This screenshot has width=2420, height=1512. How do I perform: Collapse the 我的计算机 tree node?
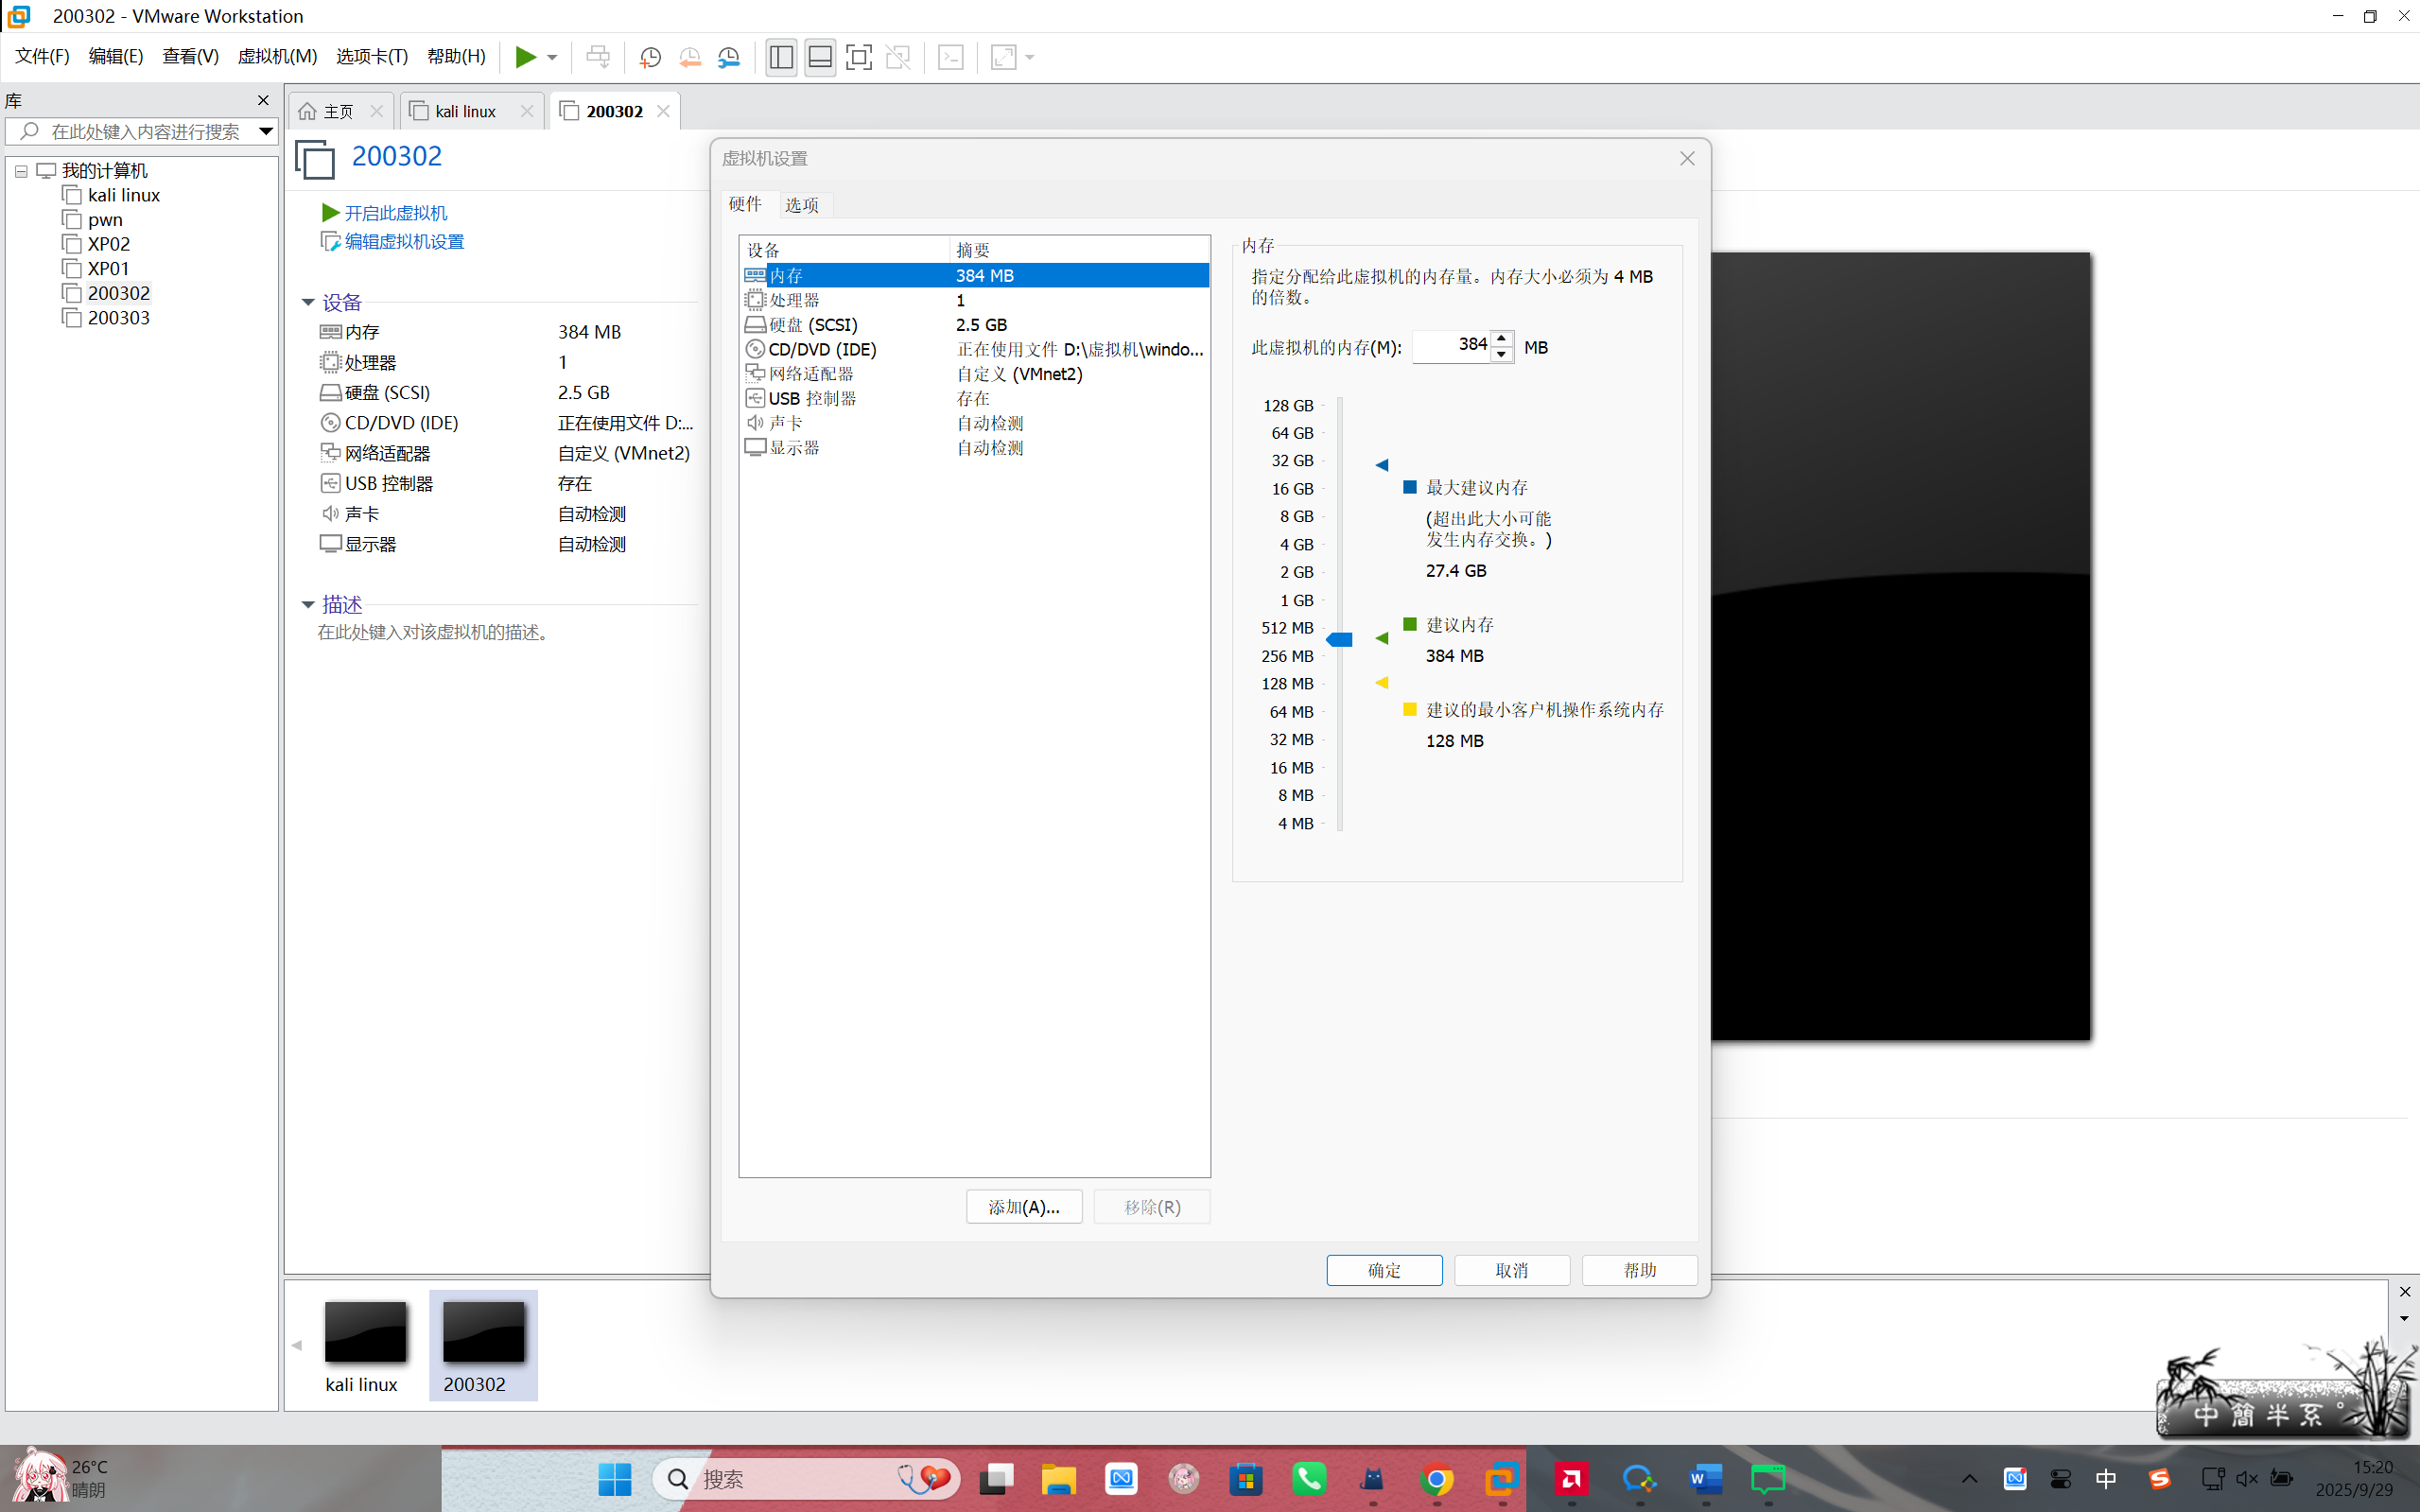tap(21, 170)
